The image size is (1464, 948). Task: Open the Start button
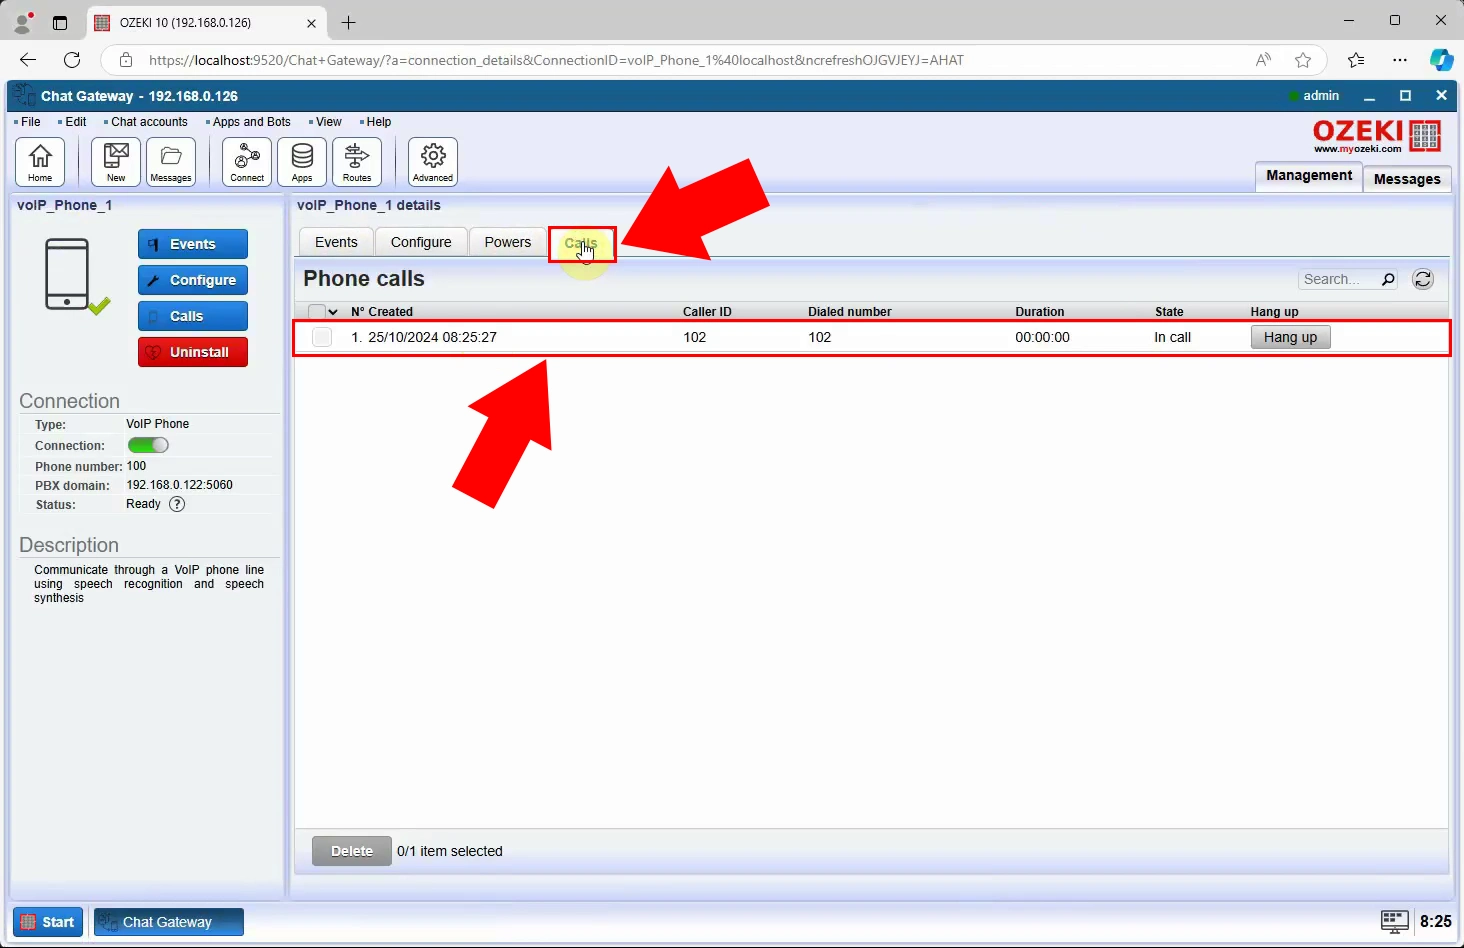(48, 922)
